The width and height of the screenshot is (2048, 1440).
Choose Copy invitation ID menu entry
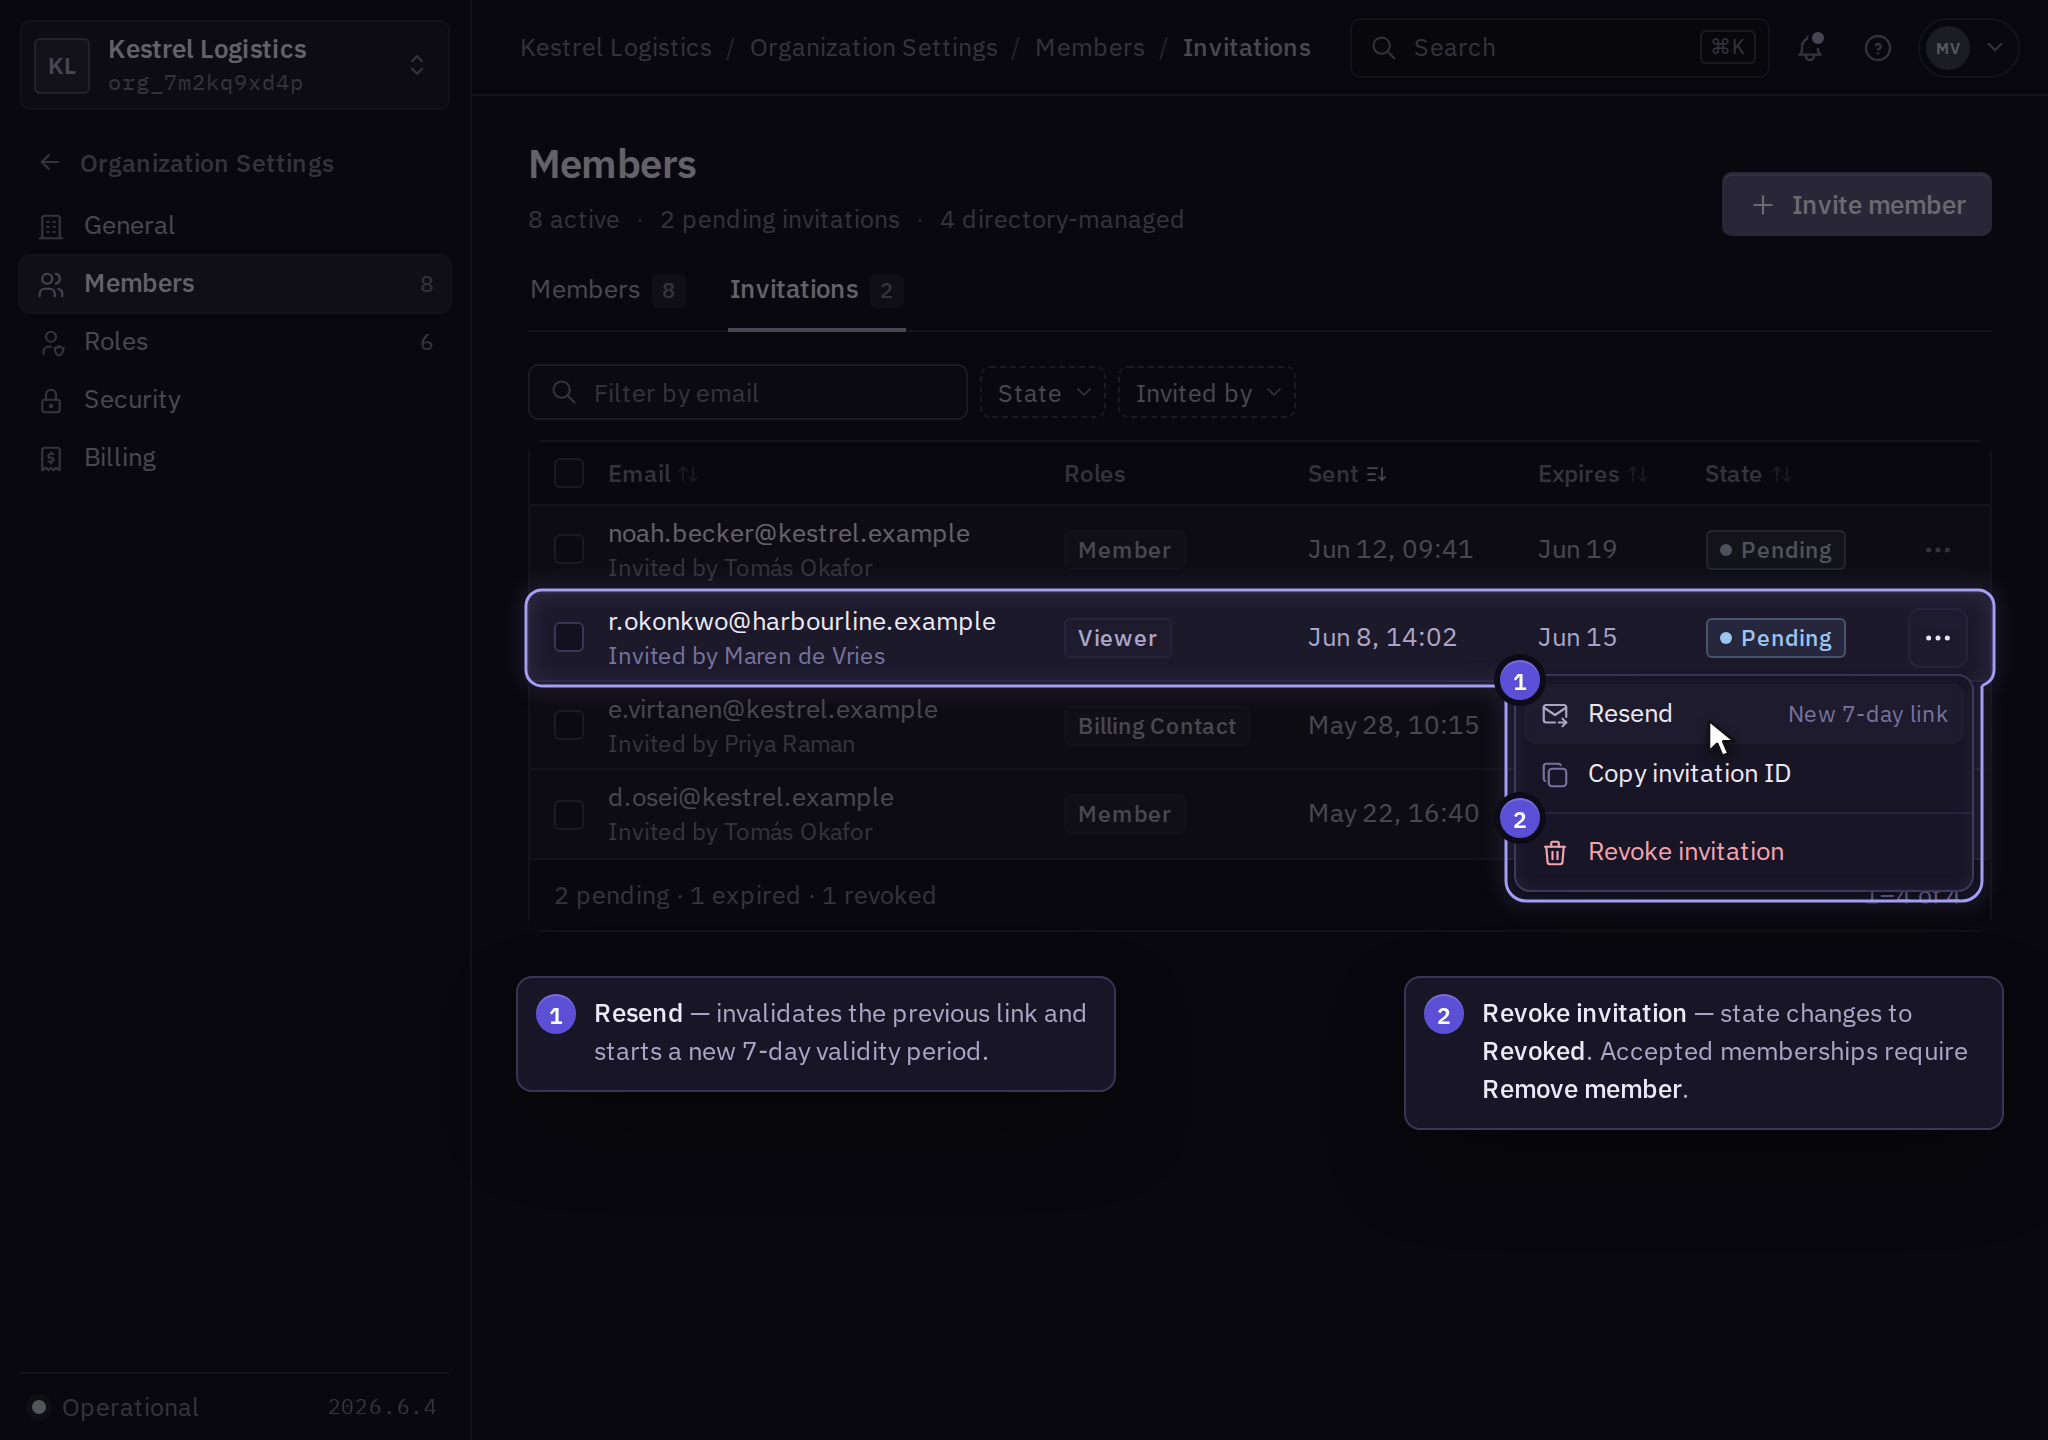coord(1743,774)
